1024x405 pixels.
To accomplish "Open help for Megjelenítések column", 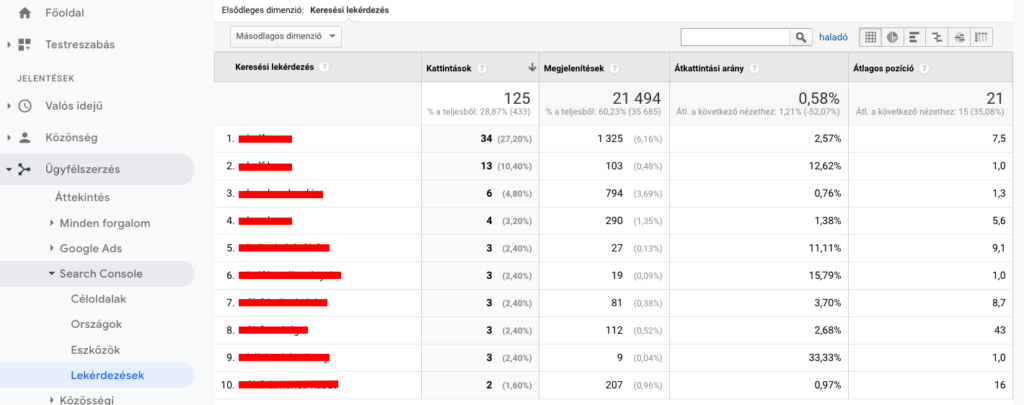I will pos(615,68).
